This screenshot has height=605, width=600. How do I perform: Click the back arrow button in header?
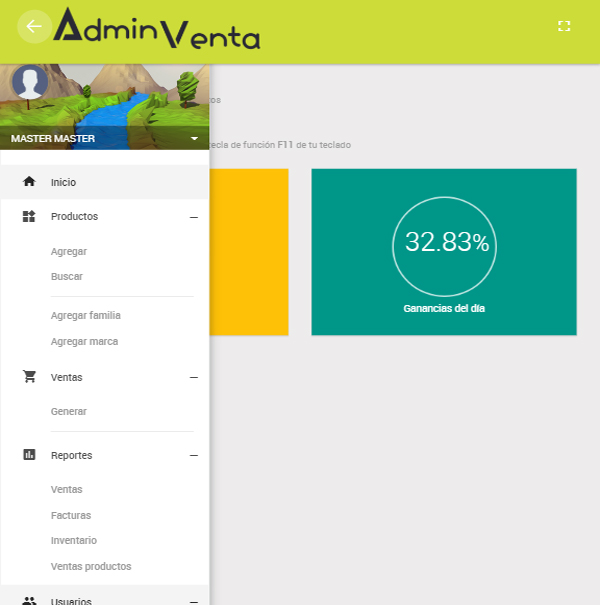(x=34, y=26)
